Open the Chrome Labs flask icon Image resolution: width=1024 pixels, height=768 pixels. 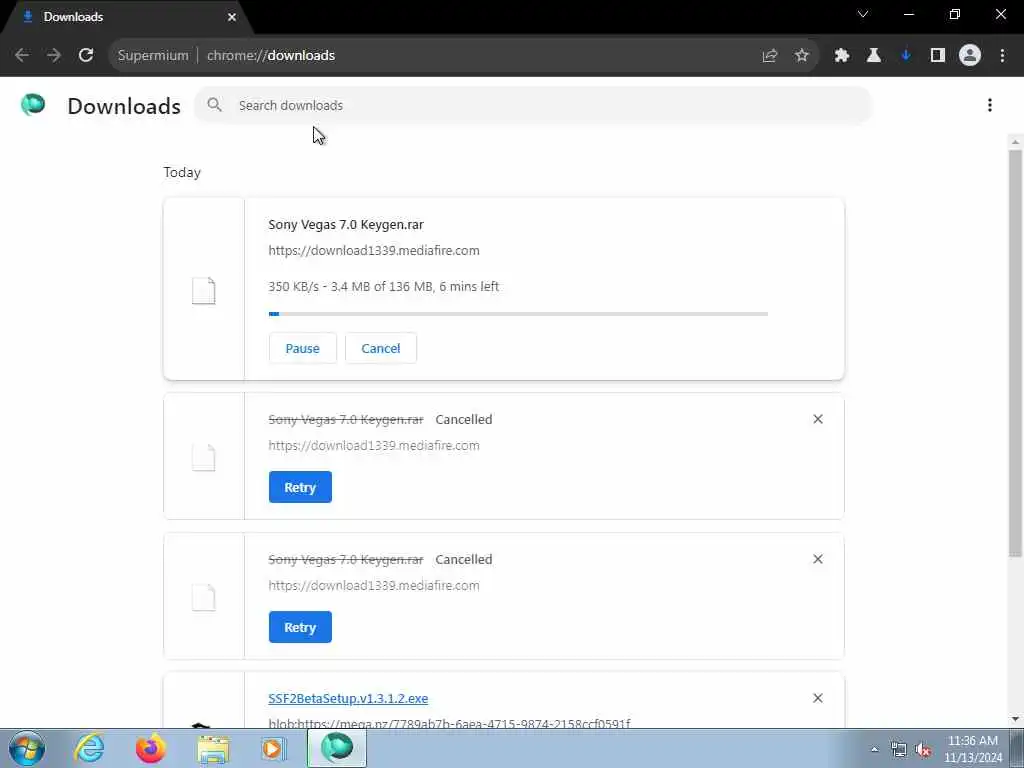[874, 56]
